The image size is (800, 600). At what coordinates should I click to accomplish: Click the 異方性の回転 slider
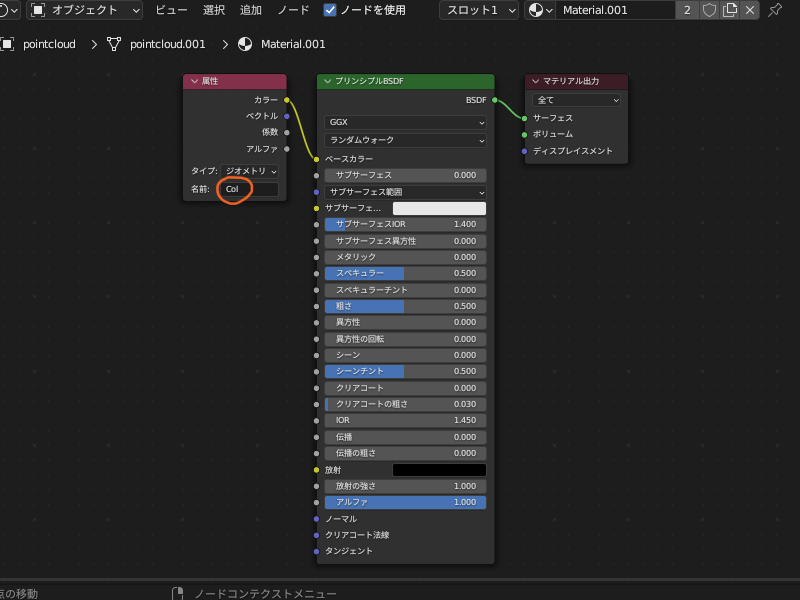(405, 339)
